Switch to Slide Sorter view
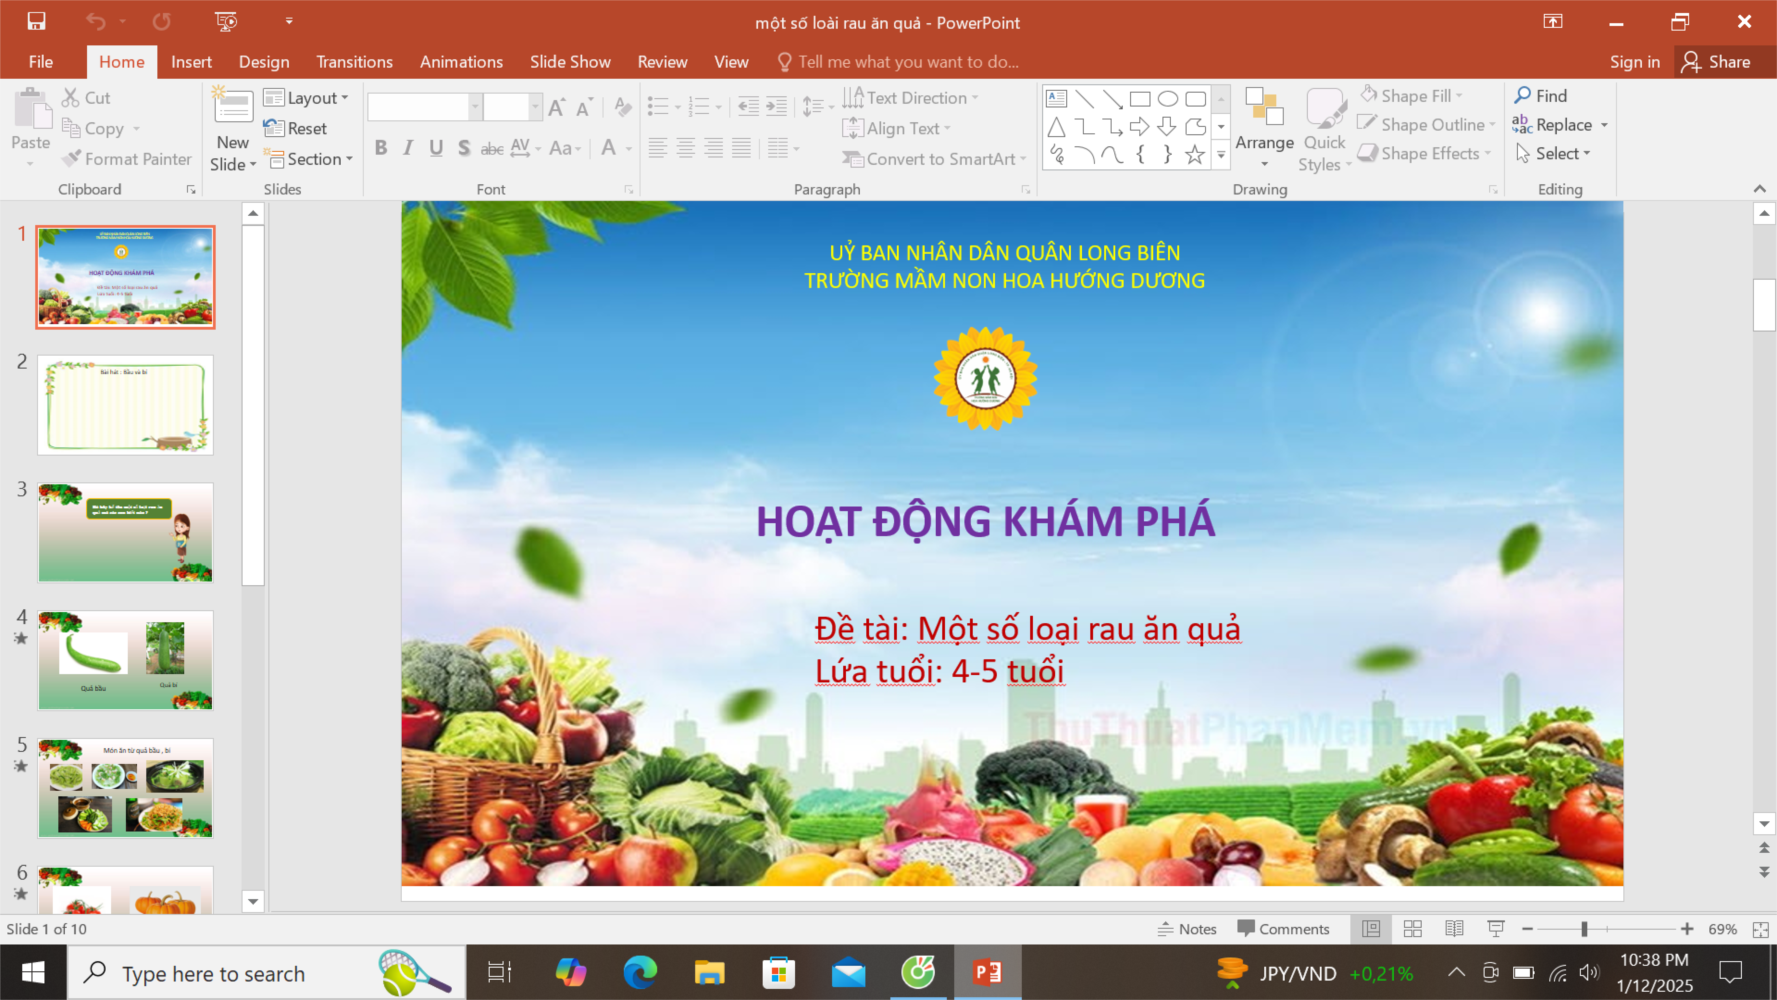Image resolution: width=1777 pixels, height=1000 pixels. (x=1412, y=929)
